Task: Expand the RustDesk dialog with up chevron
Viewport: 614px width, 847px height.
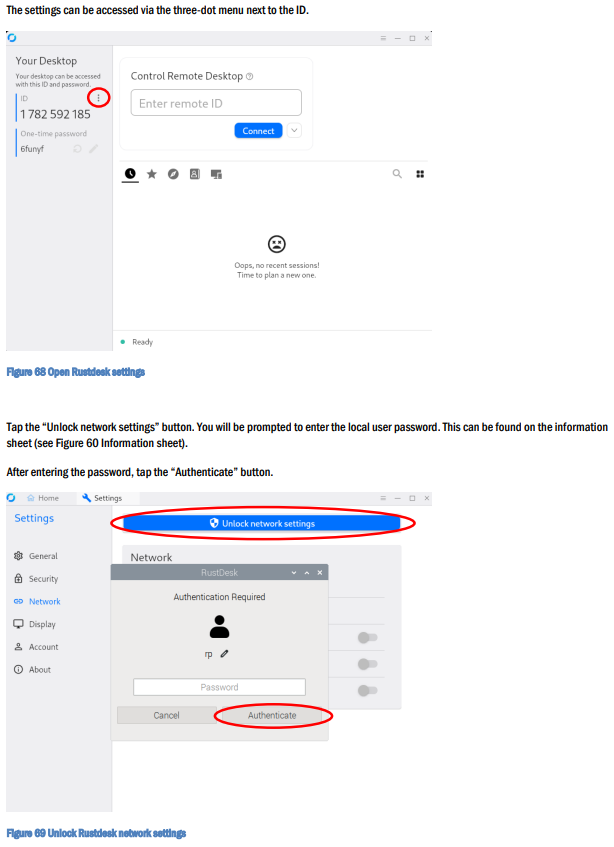Action: tap(307, 573)
